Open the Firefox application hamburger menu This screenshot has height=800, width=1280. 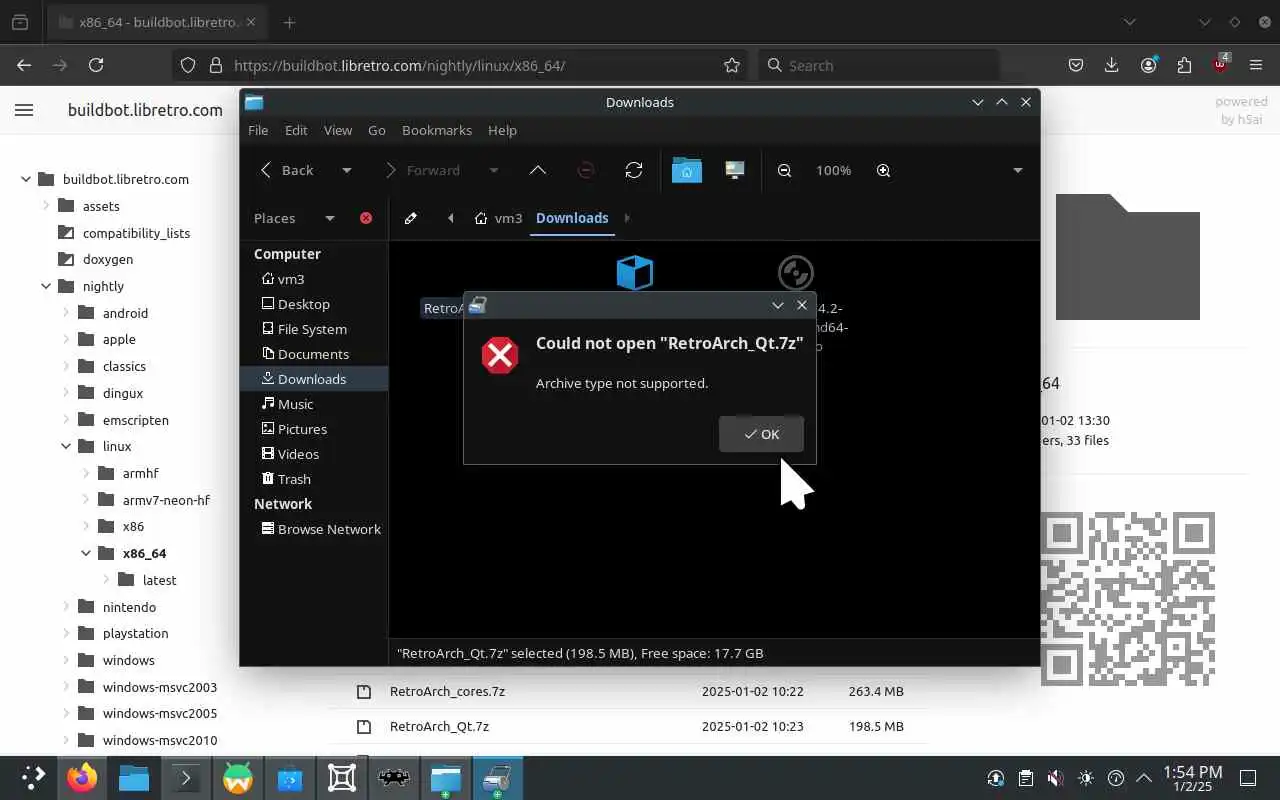[x=1256, y=65]
